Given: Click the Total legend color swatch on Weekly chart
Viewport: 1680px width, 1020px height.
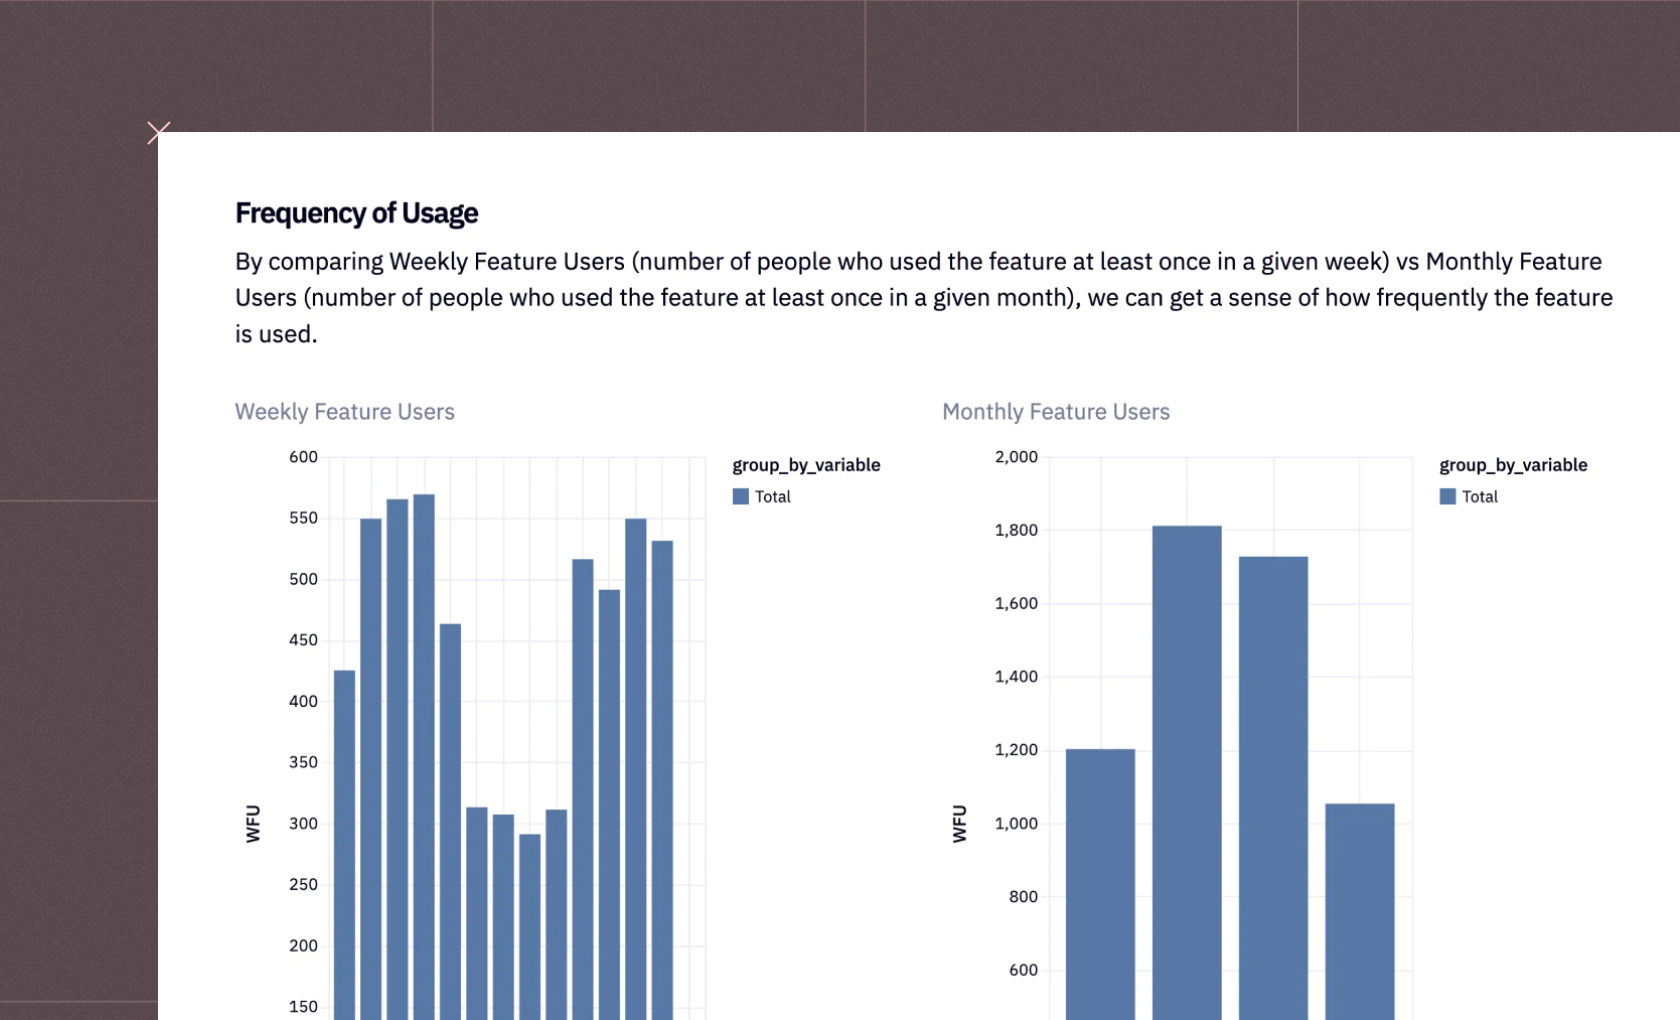Looking at the screenshot, I should 740,495.
